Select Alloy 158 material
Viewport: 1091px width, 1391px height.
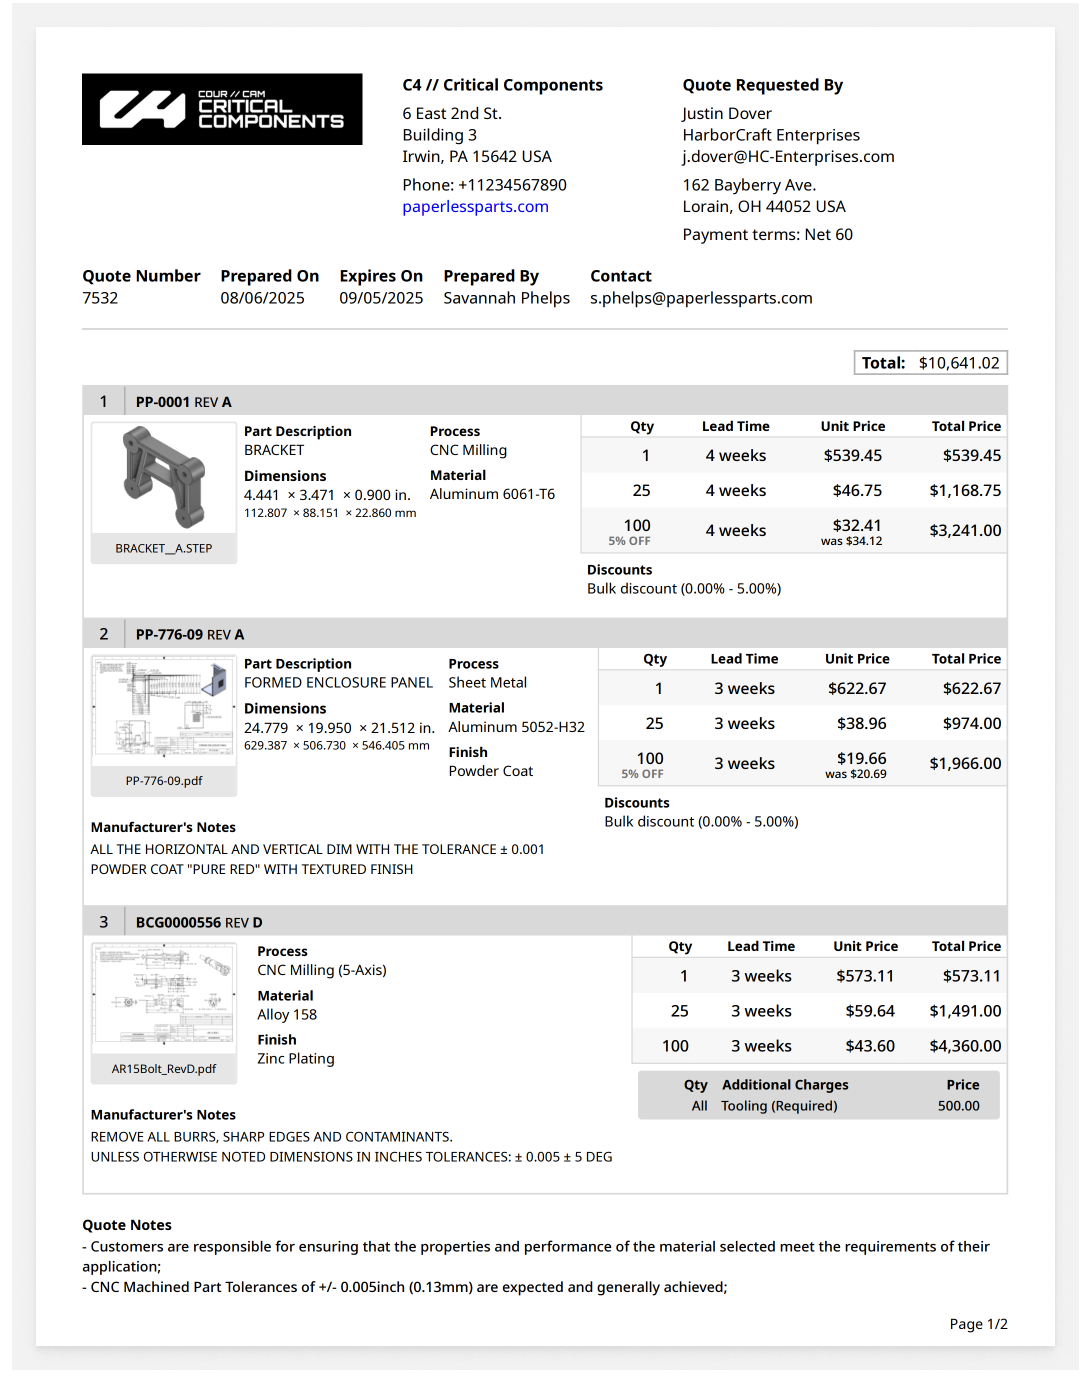pyautogui.click(x=287, y=1015)
